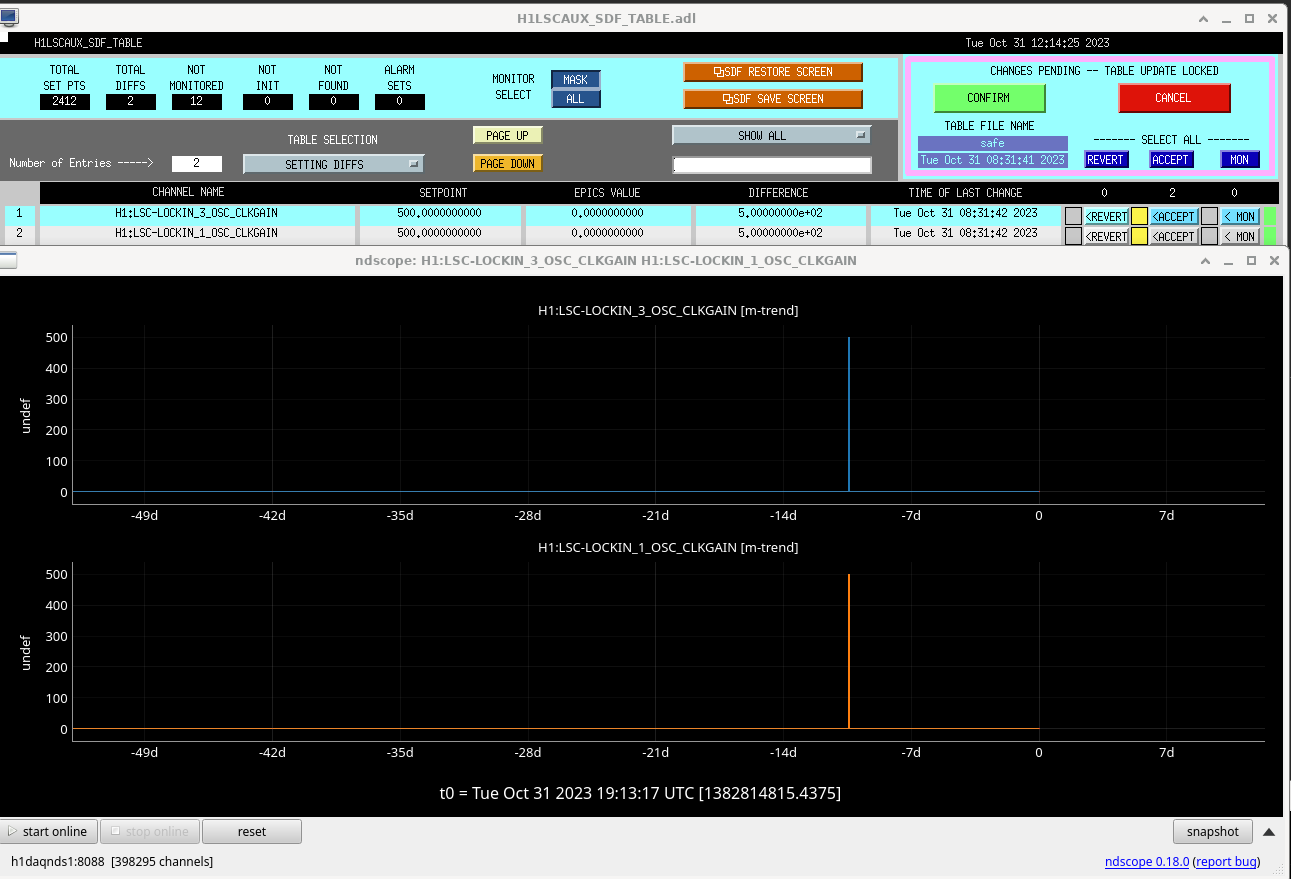Image resolution: width=1291 pixels, height=879 pixels.
Task: Open the SETTING DIFFS table selection dropdown
Action: [334, 164]
